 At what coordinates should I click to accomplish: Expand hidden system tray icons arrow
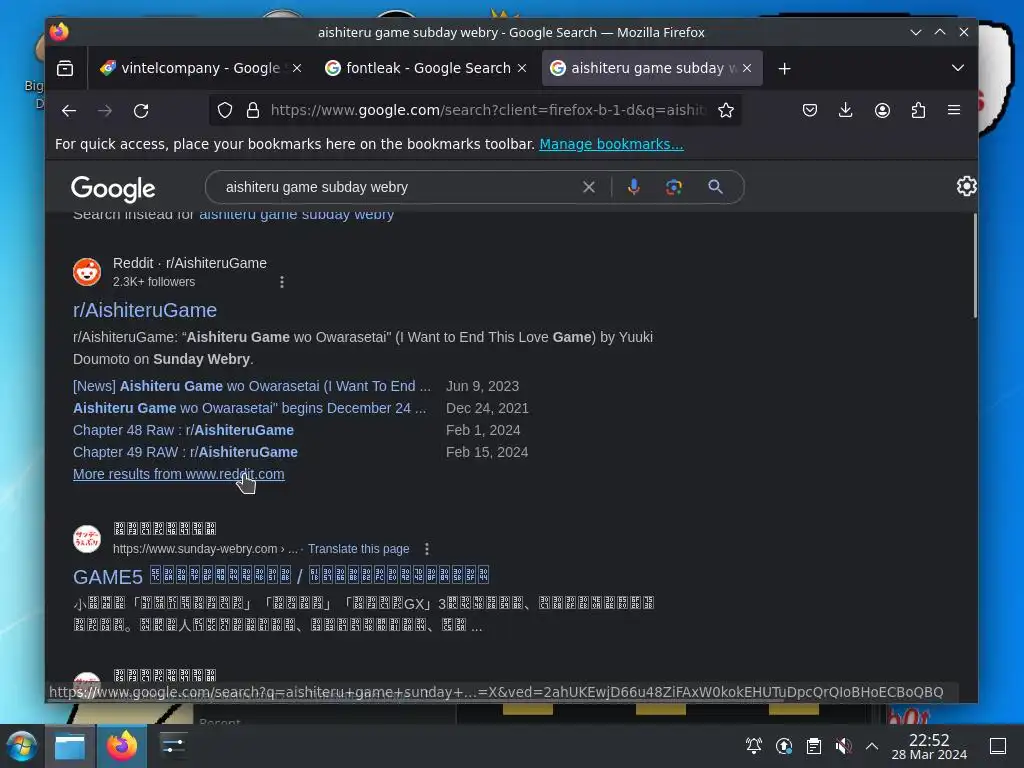click(x=872, y=746)
